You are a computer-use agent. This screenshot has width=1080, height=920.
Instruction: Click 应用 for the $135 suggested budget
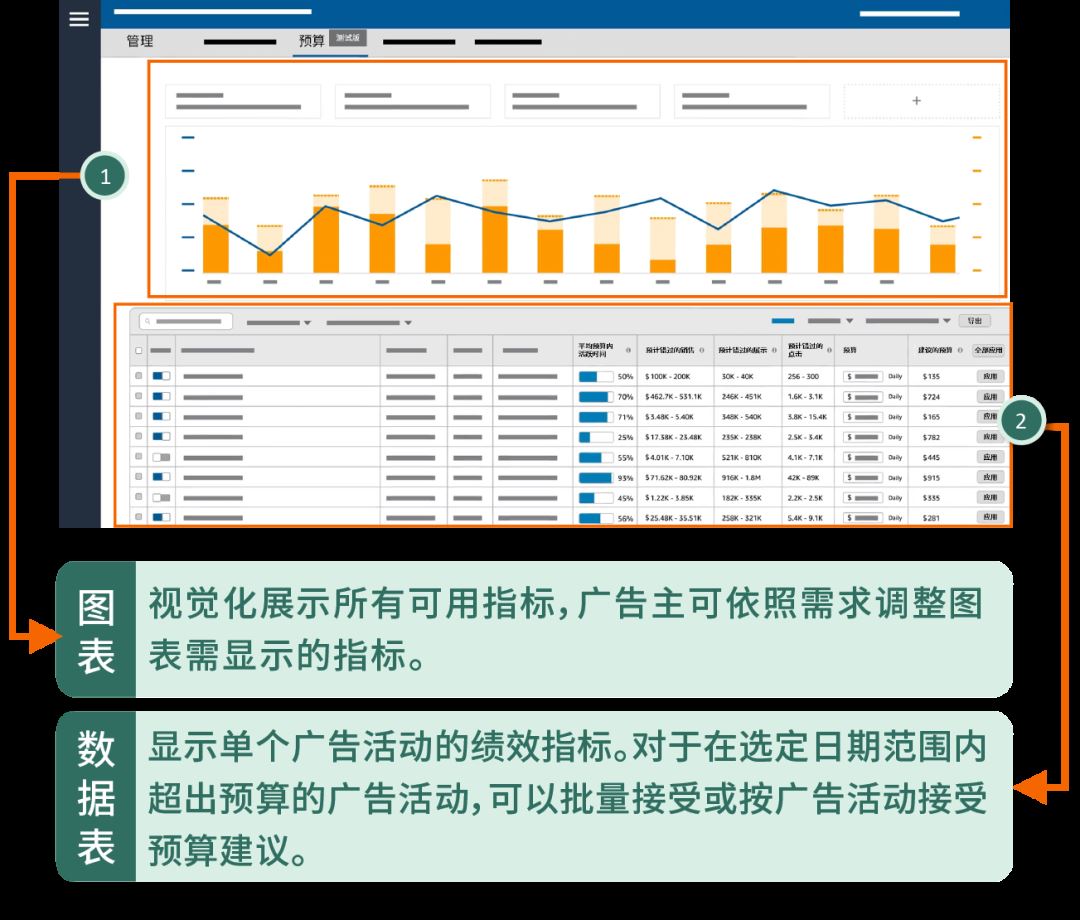[x=990, y=377]
